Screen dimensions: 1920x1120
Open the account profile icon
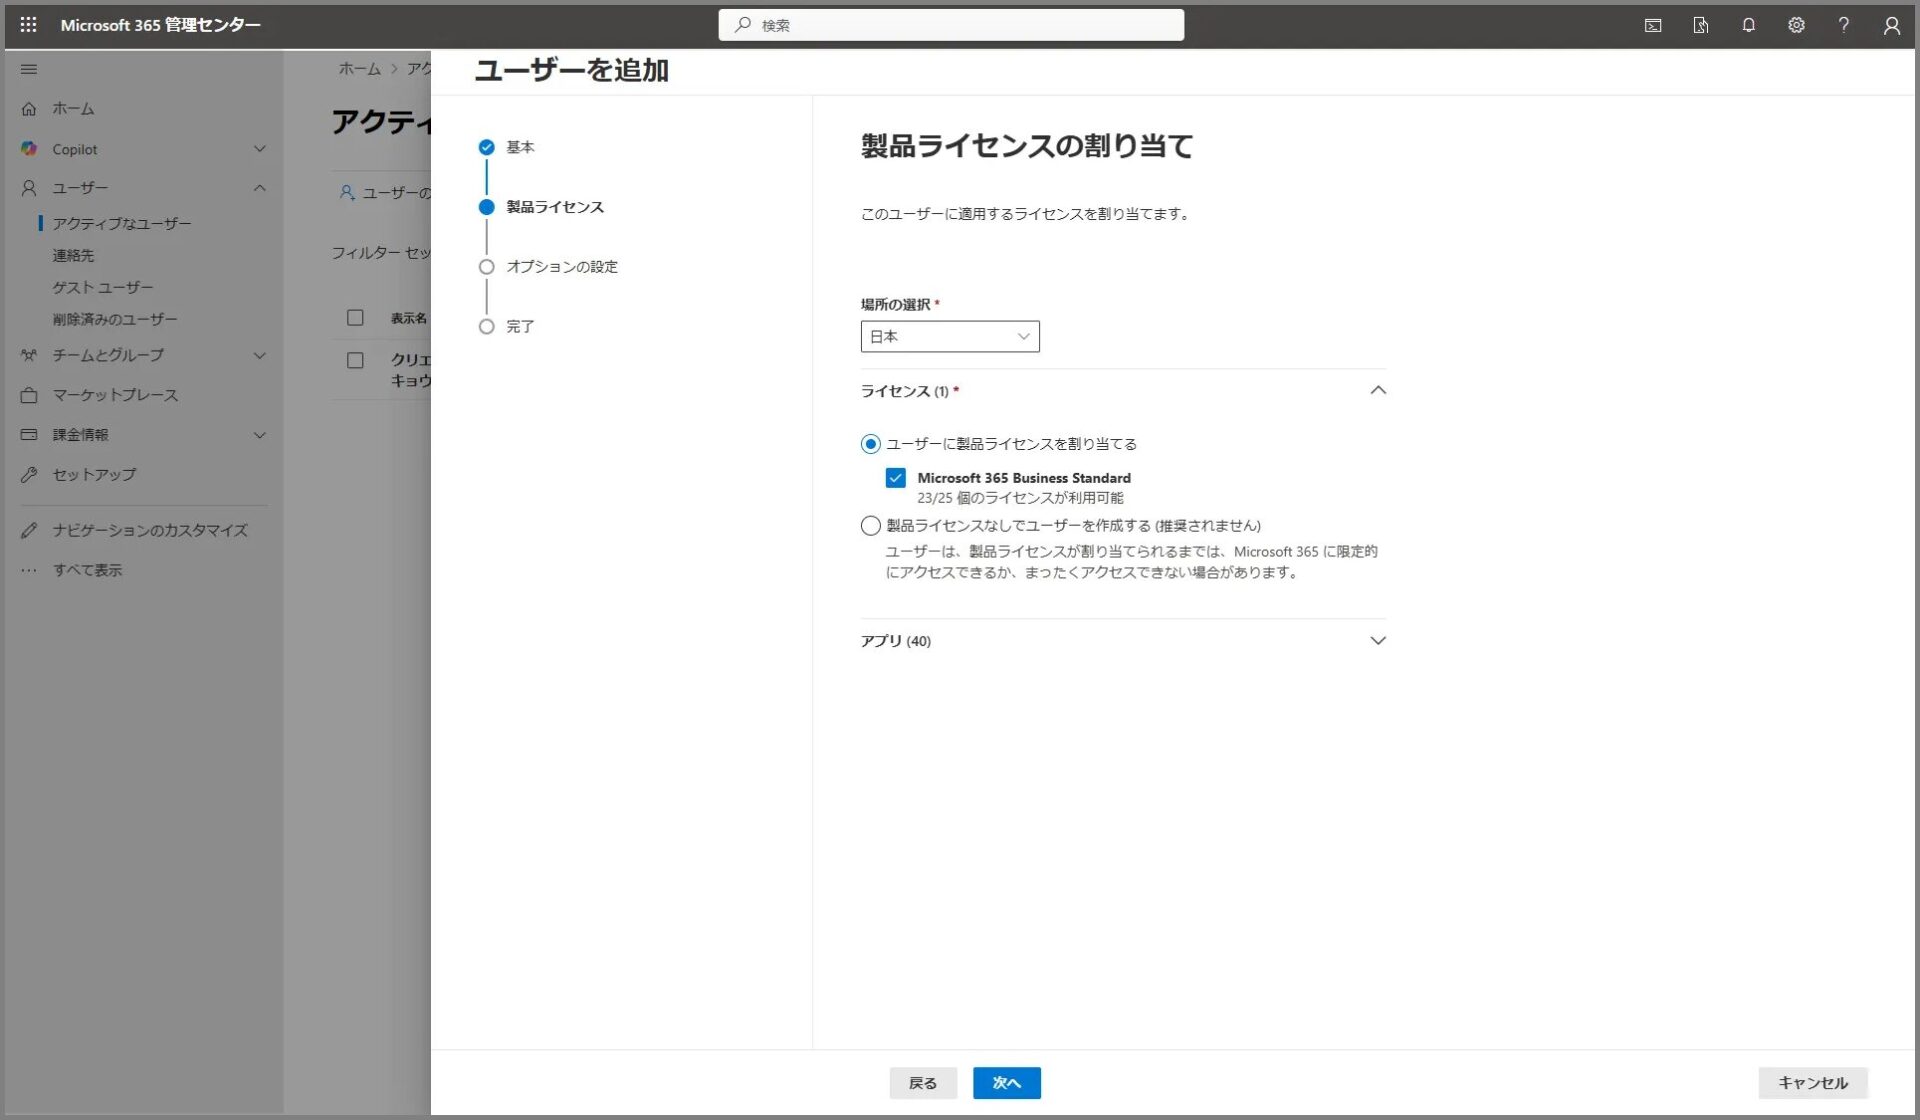tap(1891, 26)
